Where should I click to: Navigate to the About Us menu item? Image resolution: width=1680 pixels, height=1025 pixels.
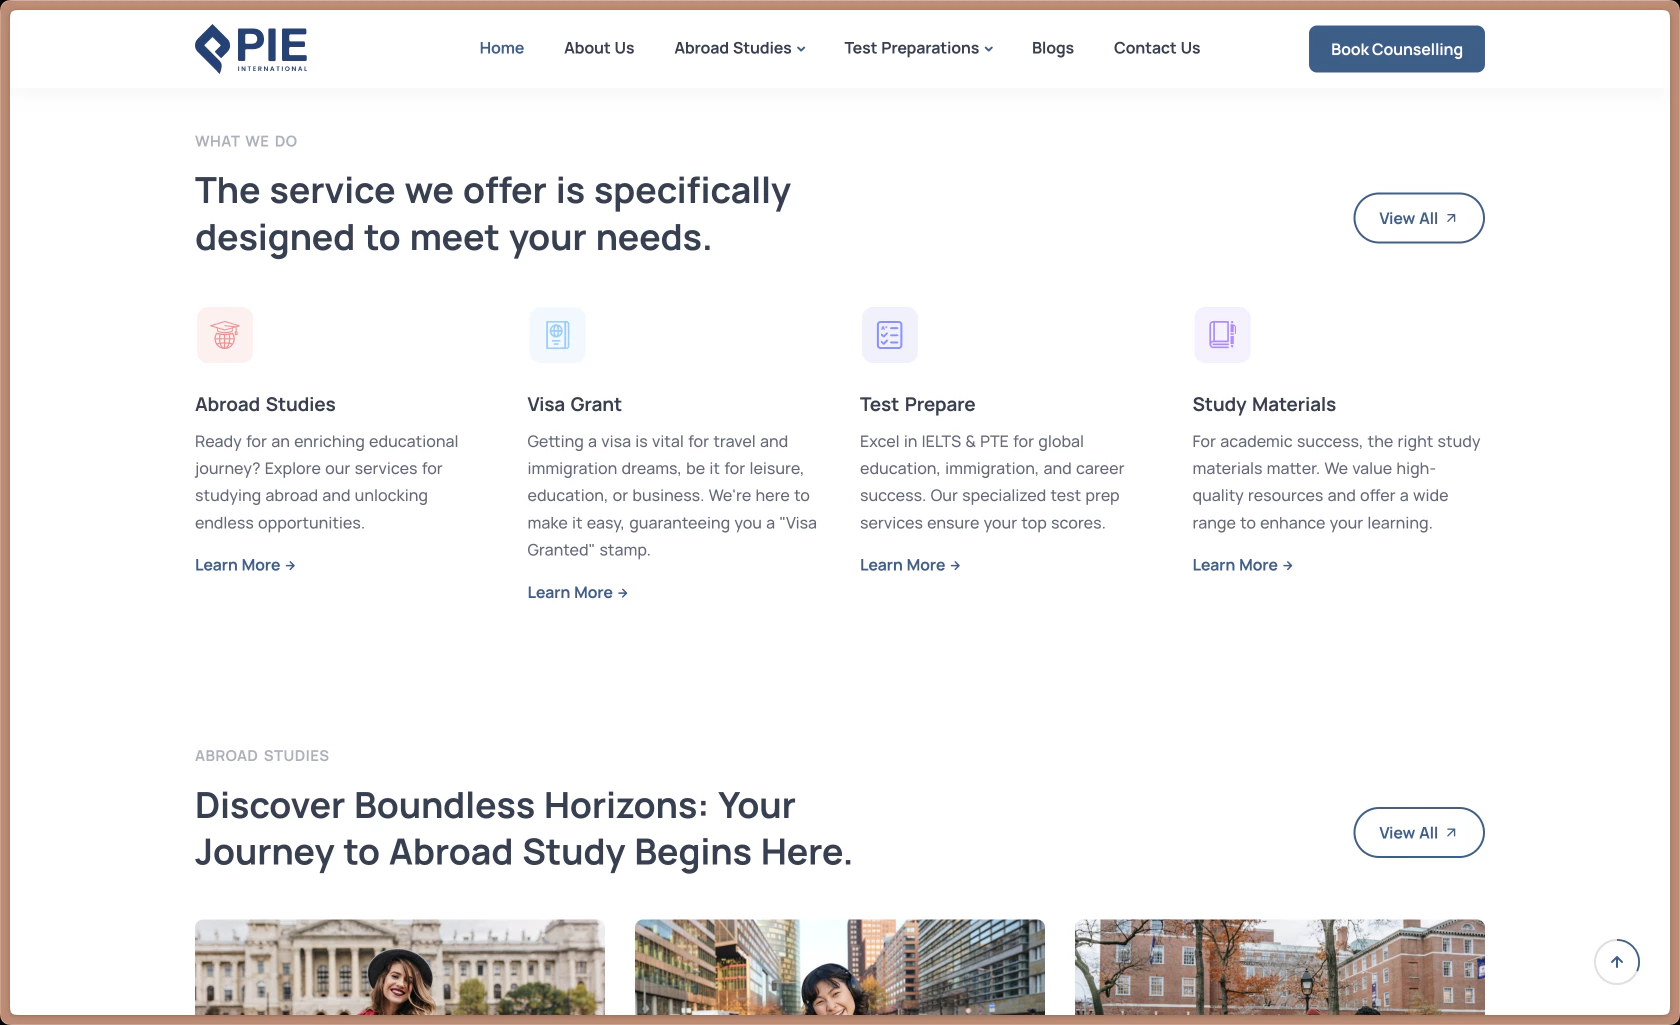pyautogui.click(x=598, y=48)
